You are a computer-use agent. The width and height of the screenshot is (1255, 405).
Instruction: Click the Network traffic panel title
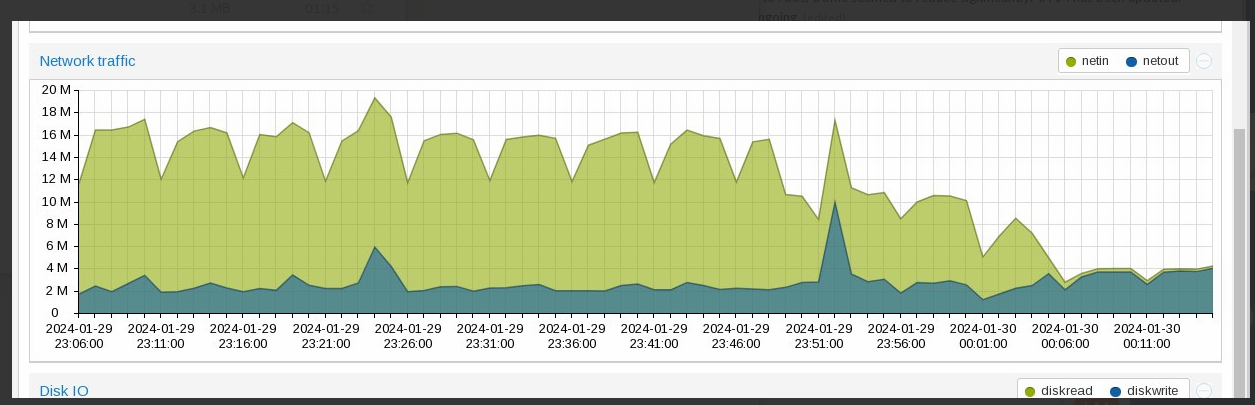pos(87,61)
